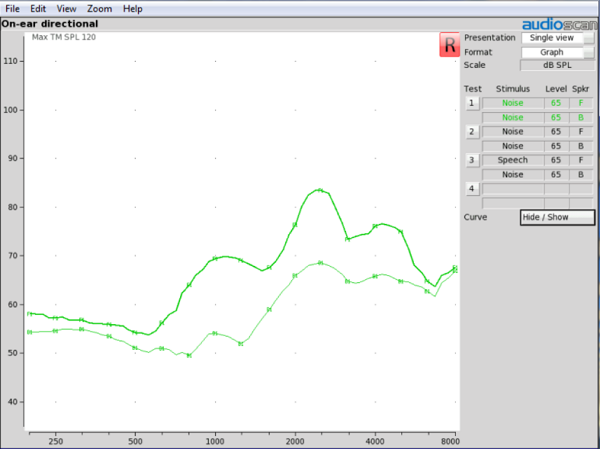Click Test 1 speaker B cell
600x449 pixels.
[581, 118]
